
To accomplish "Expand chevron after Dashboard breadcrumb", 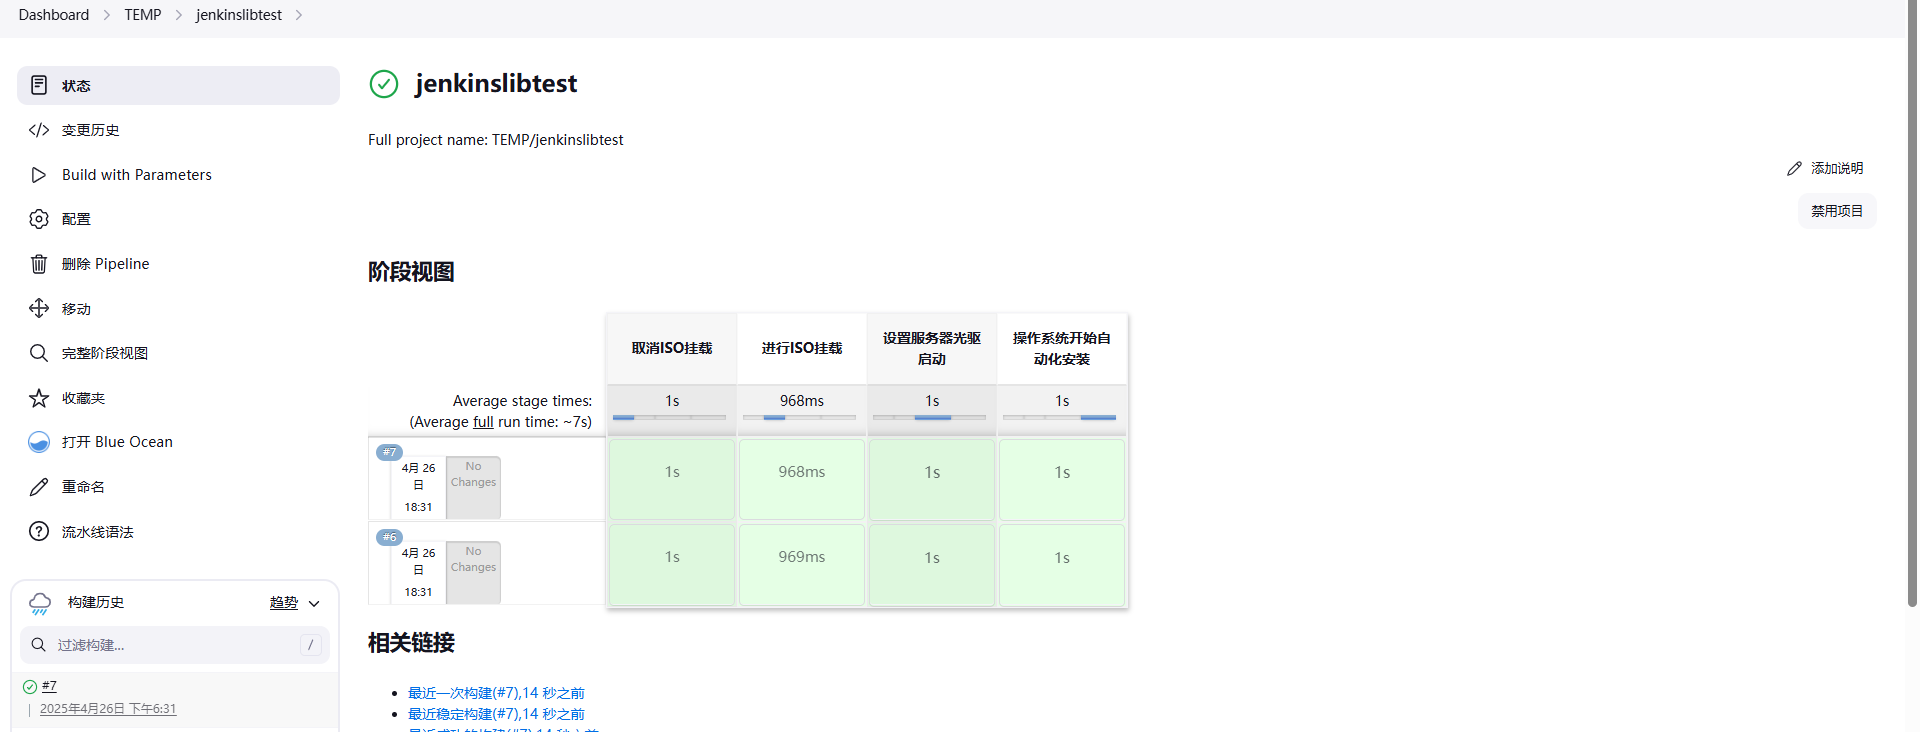I will coord(107,15).
